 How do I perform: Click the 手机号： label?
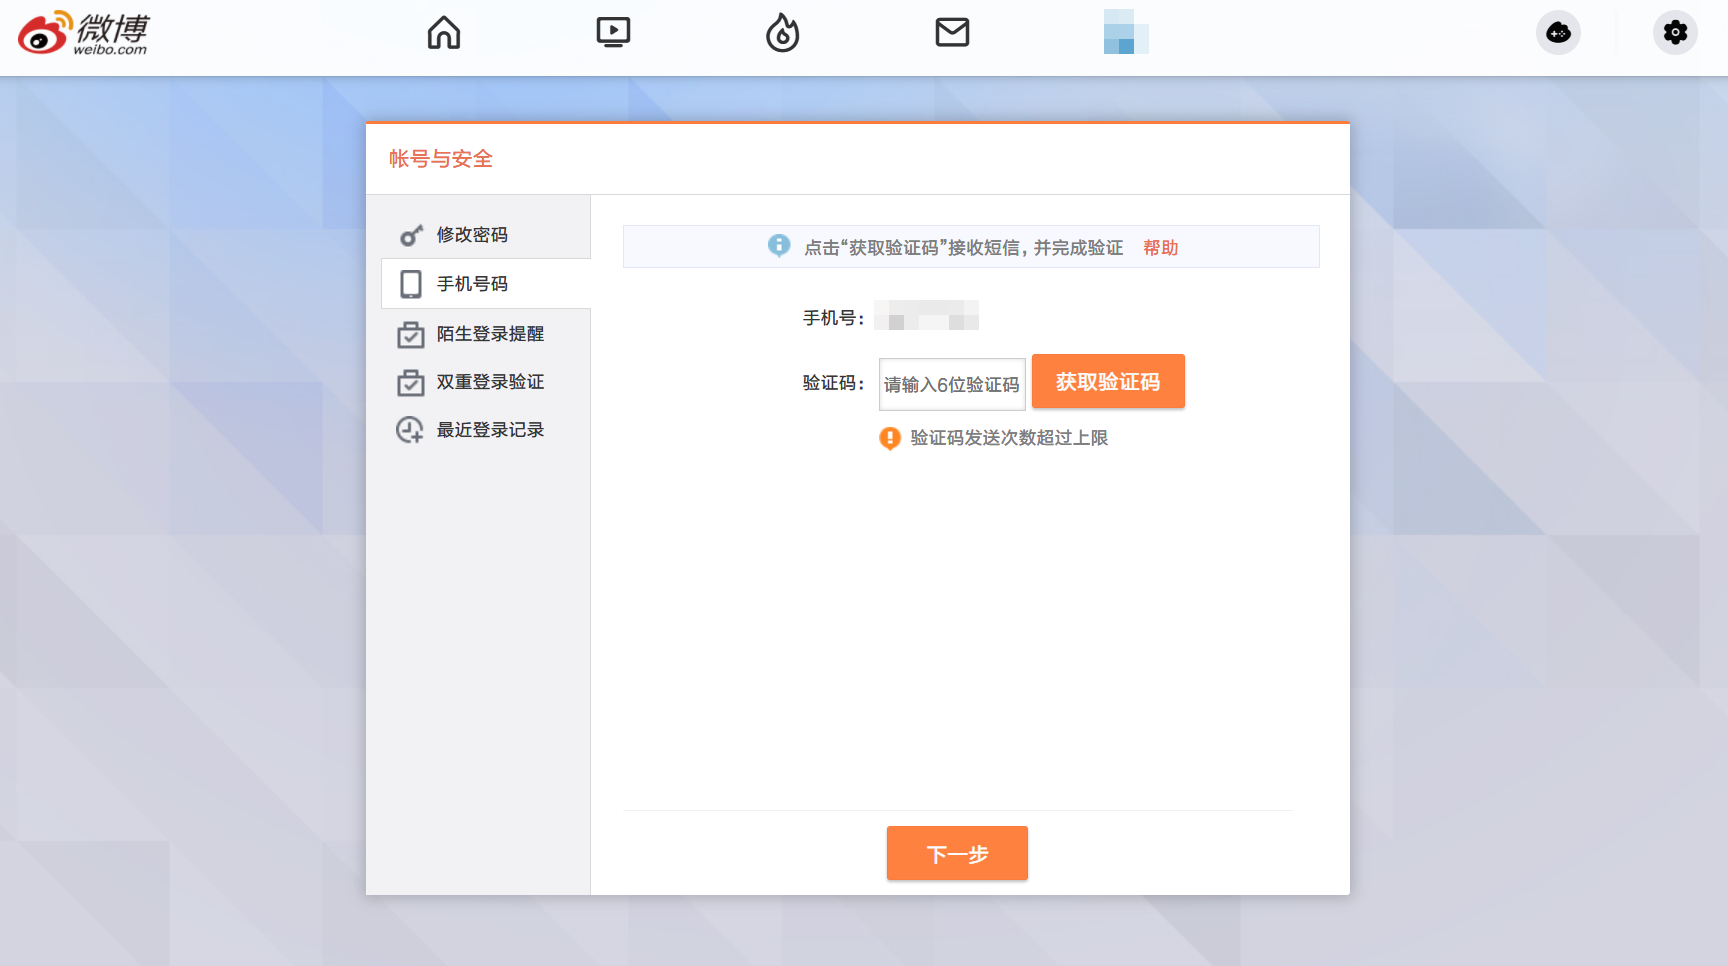tap(834, 318)
